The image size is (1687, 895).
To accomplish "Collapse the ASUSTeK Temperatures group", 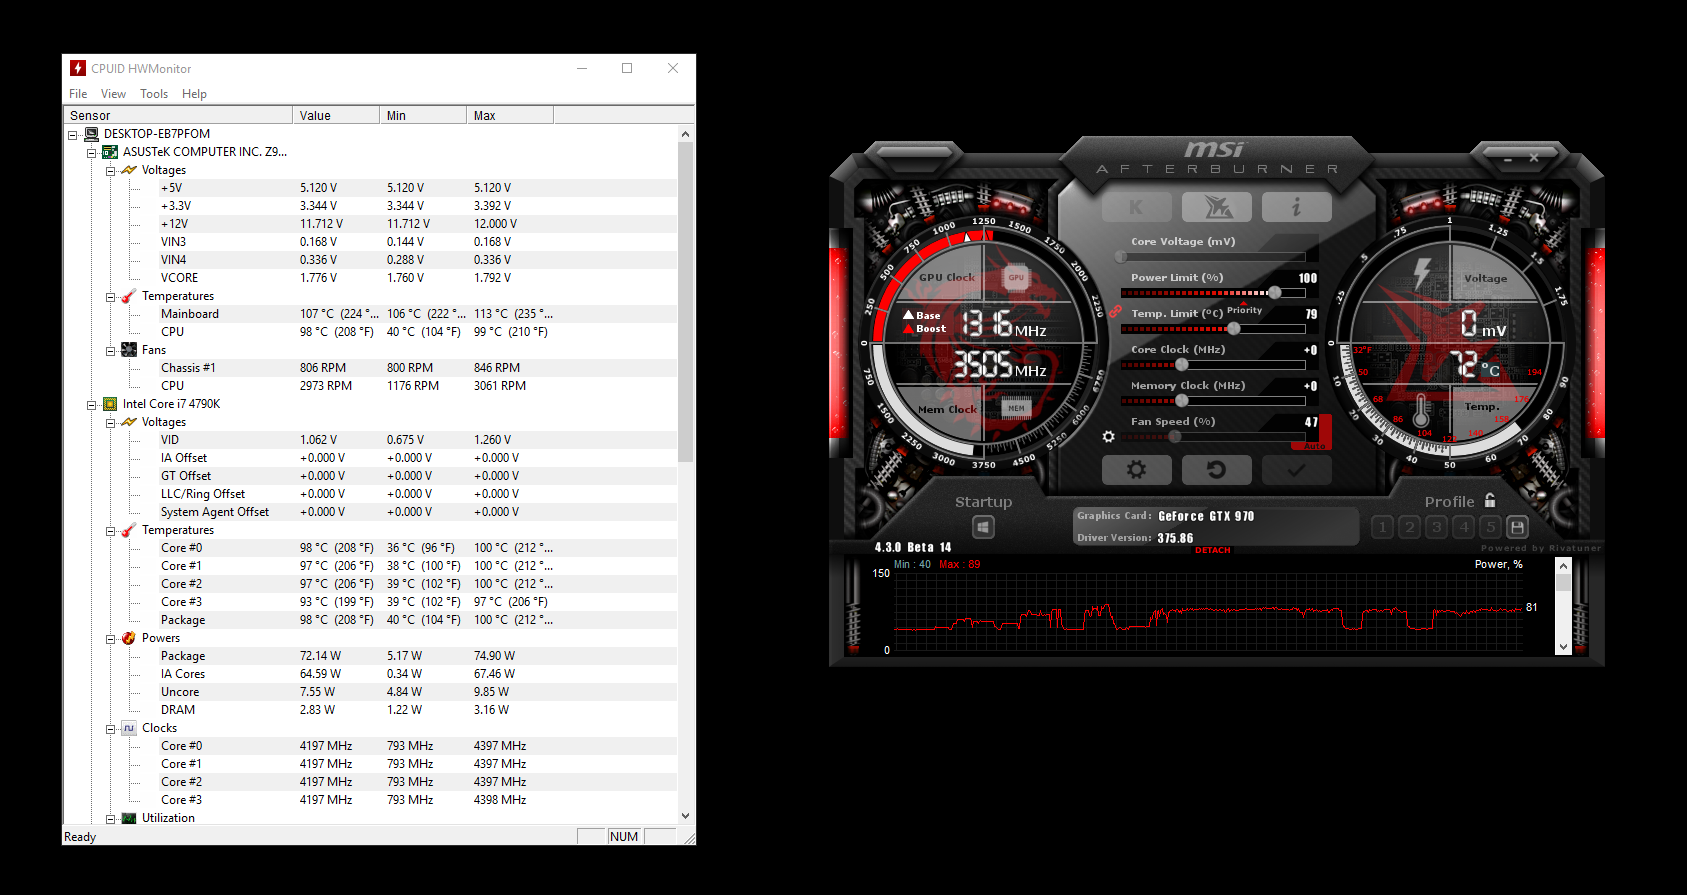I will [111, 296].
